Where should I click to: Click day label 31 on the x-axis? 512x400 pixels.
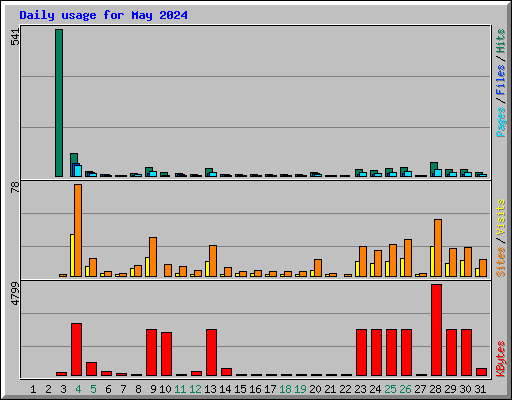[480, 389]
